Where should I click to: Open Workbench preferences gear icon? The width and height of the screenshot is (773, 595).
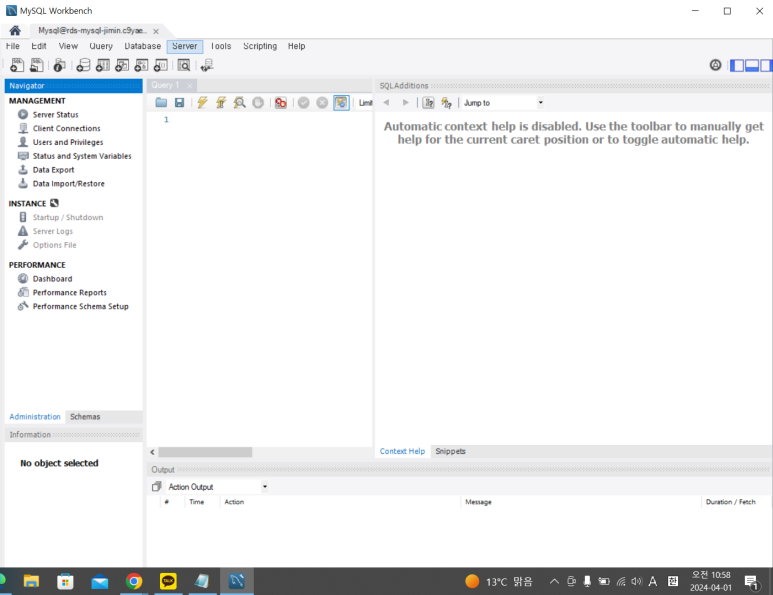[x=715, y=65]
